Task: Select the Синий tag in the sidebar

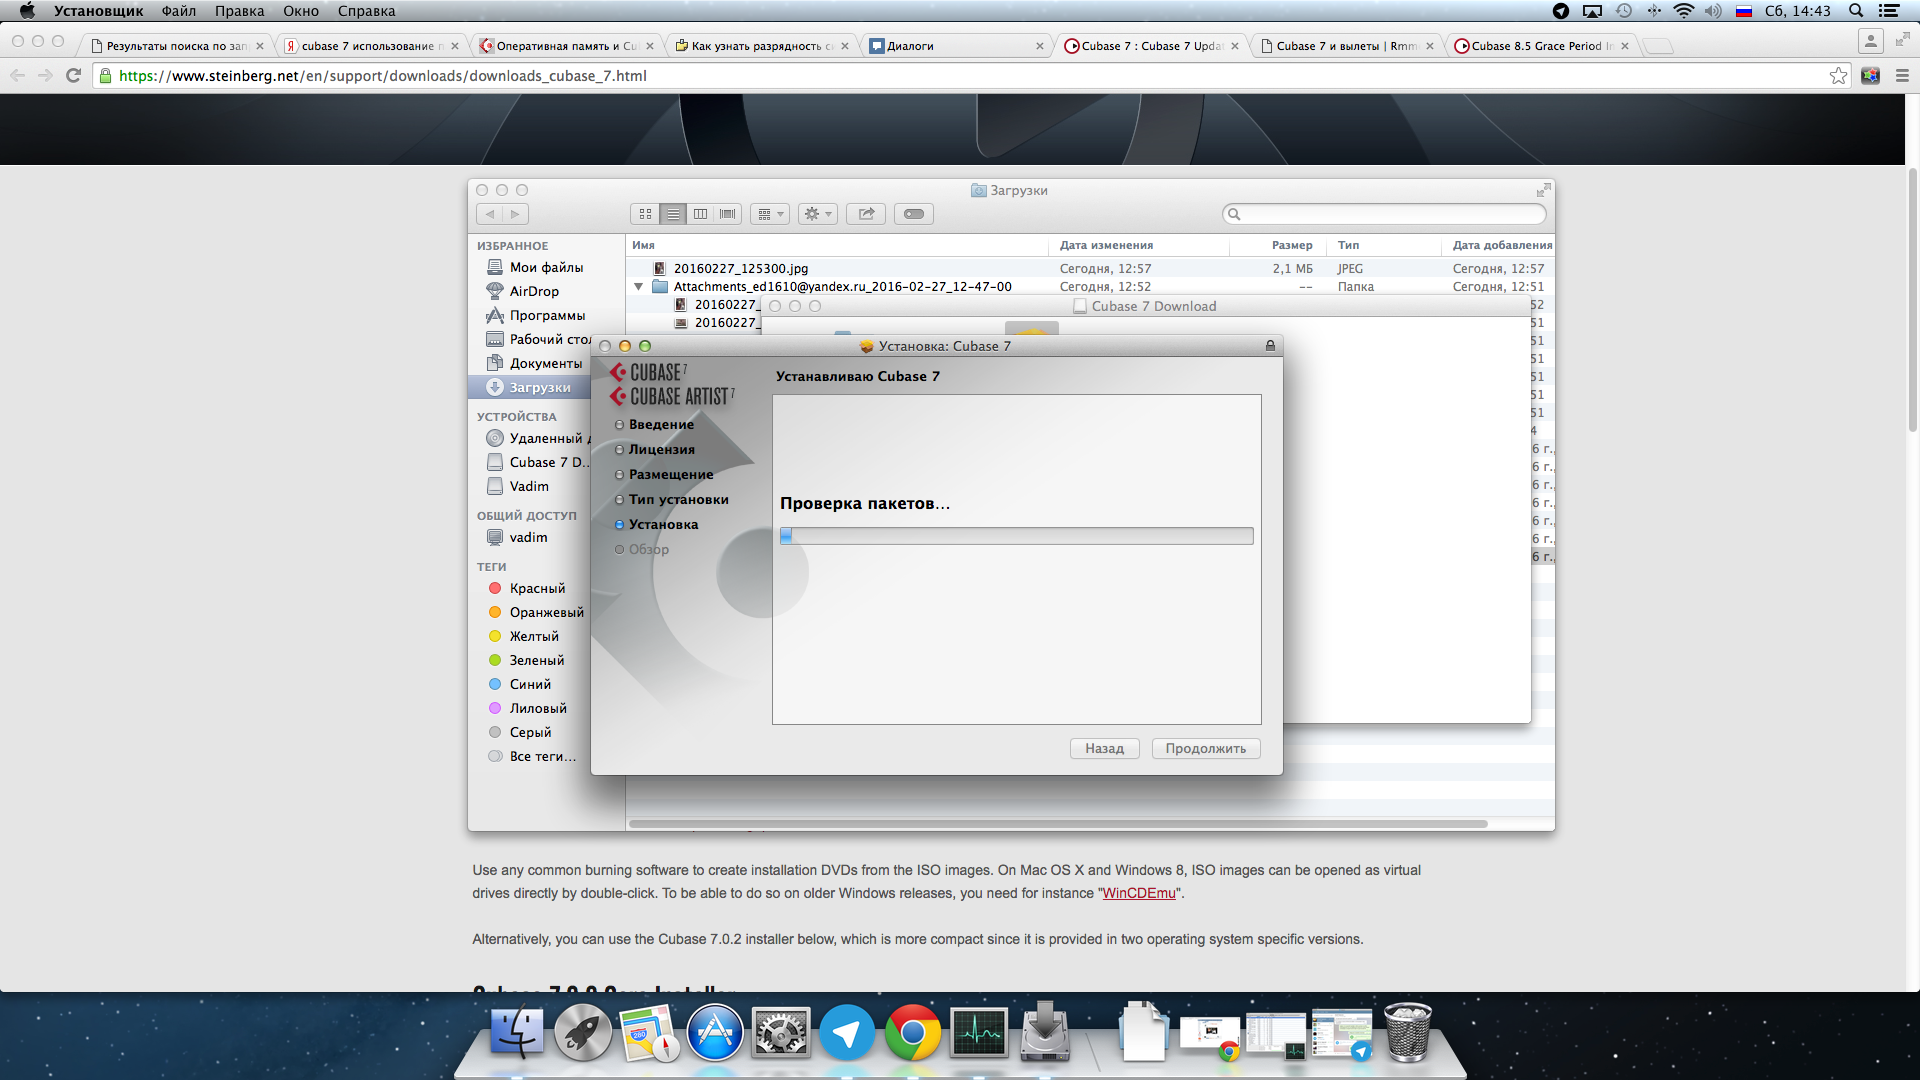Action: click(530, 684)
